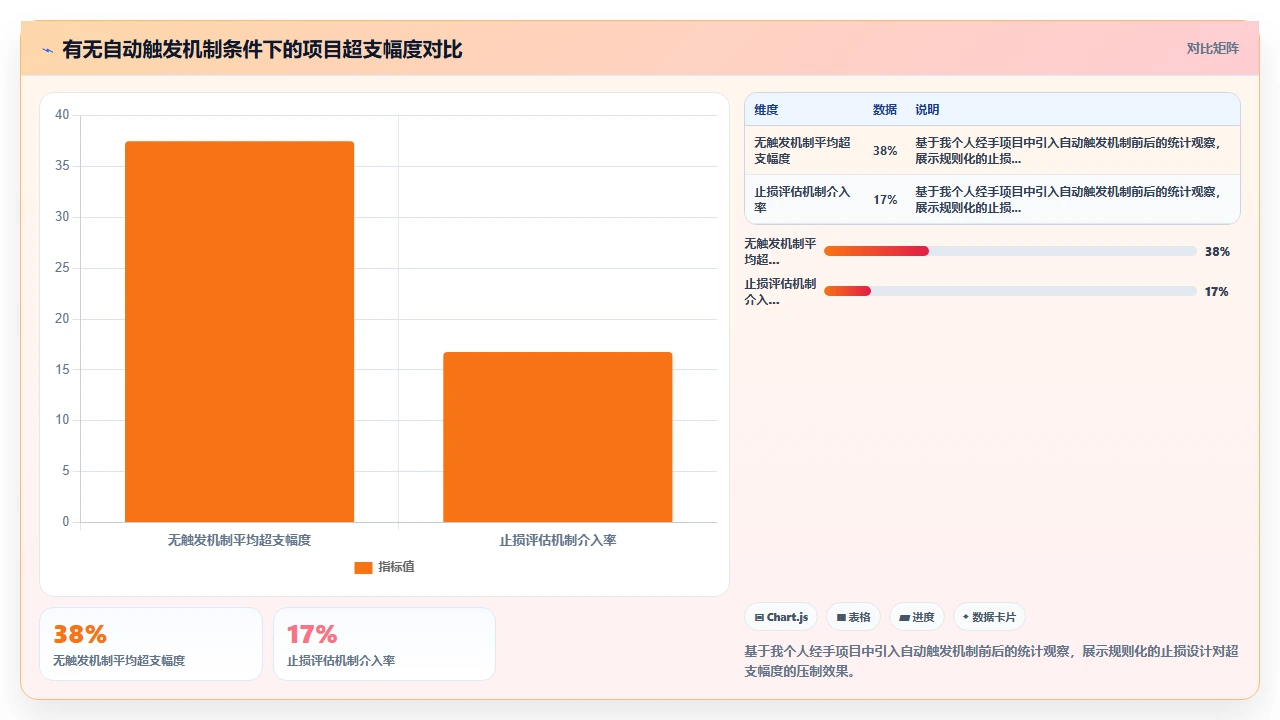The width and height of the screenshot is (1280, 720).
Task: Click the 38% progress bar
Action: coord(1010,251)
